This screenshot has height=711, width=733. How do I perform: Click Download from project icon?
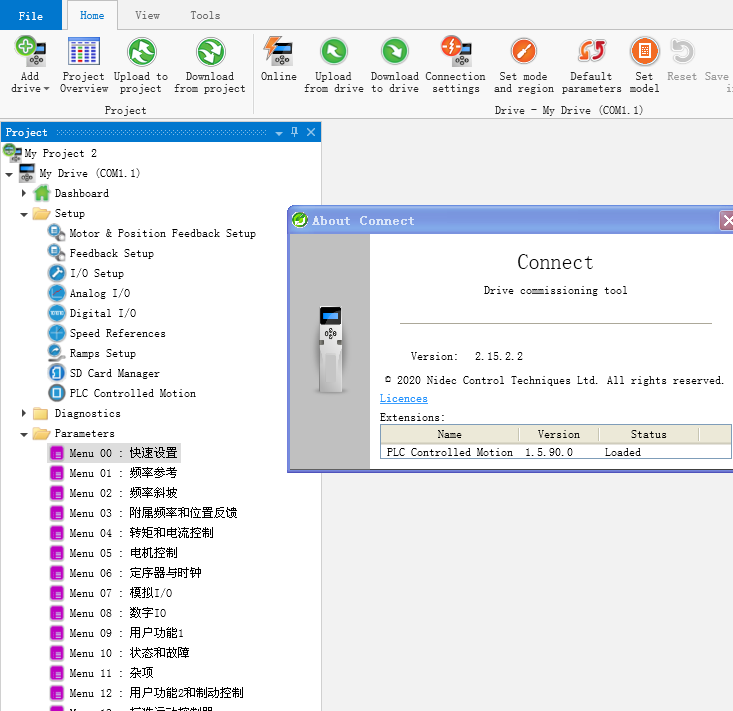point(210,52)
